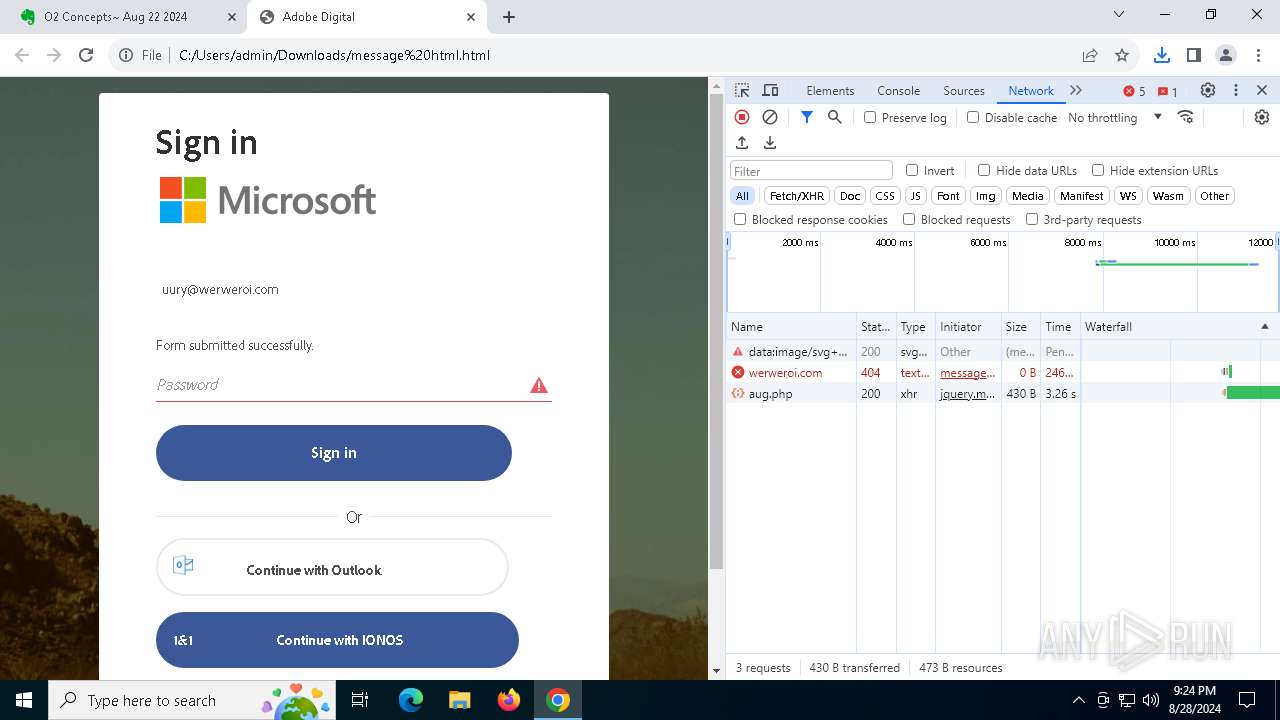Screen dimensions: 1280x720
Task: Choose Continue with Outlook
Action: 332,568
